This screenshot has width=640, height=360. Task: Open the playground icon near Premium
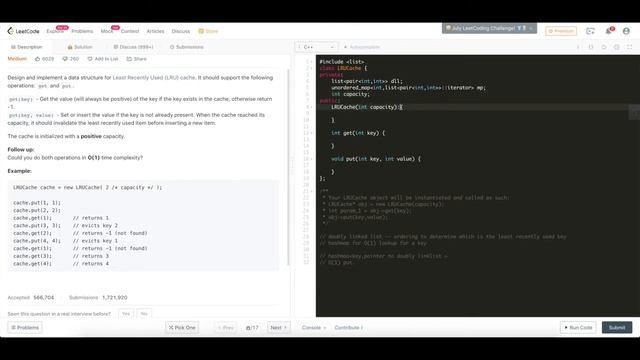(590, 31)
